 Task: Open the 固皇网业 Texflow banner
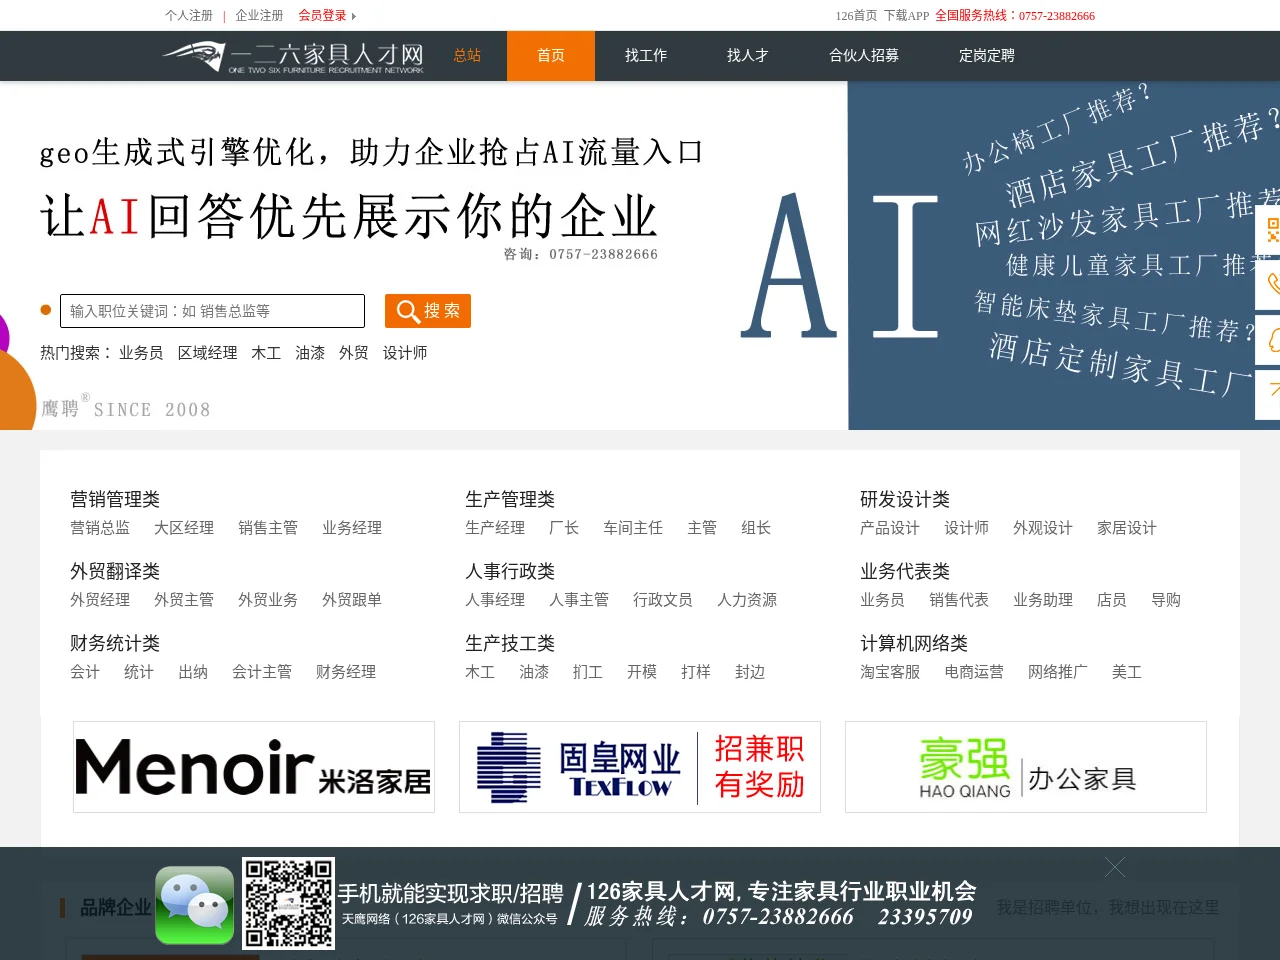point(640,767)
